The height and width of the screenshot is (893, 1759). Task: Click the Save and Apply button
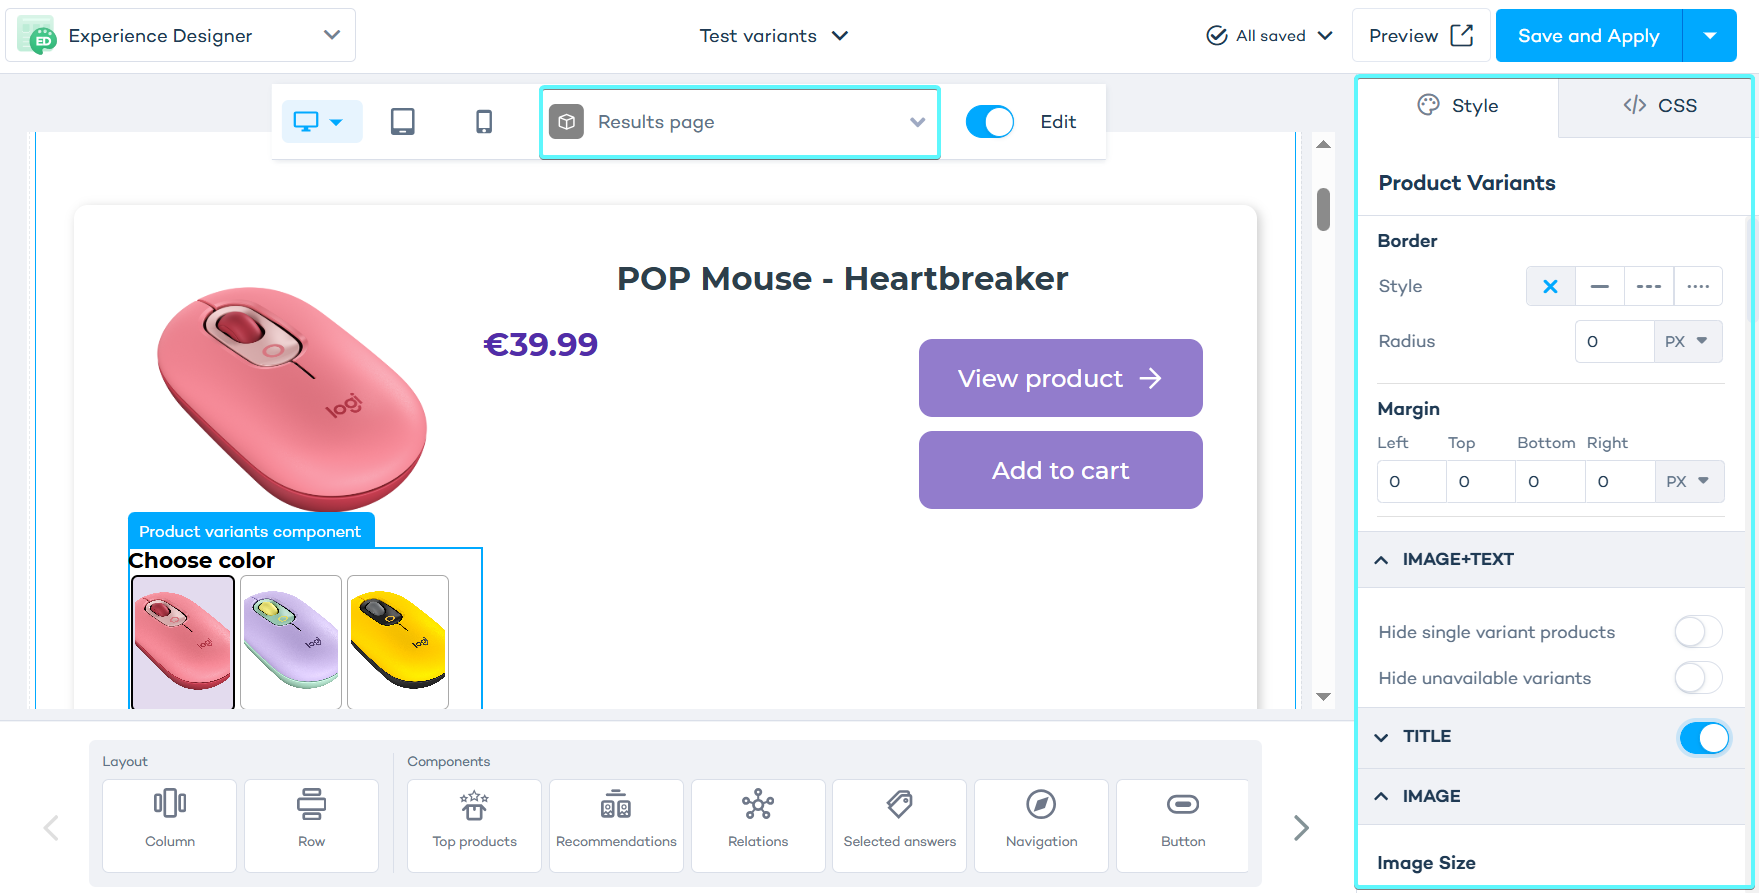point(1588,36)
